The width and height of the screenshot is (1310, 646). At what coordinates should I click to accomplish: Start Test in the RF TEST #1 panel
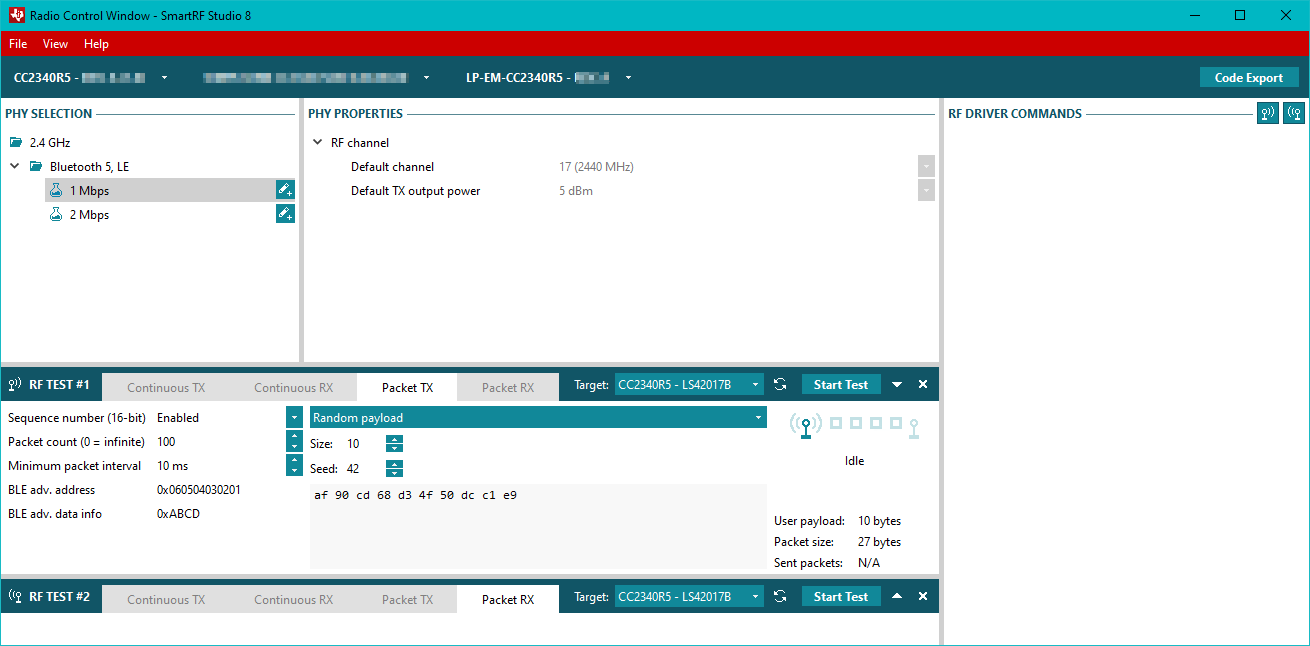(841, 385)
